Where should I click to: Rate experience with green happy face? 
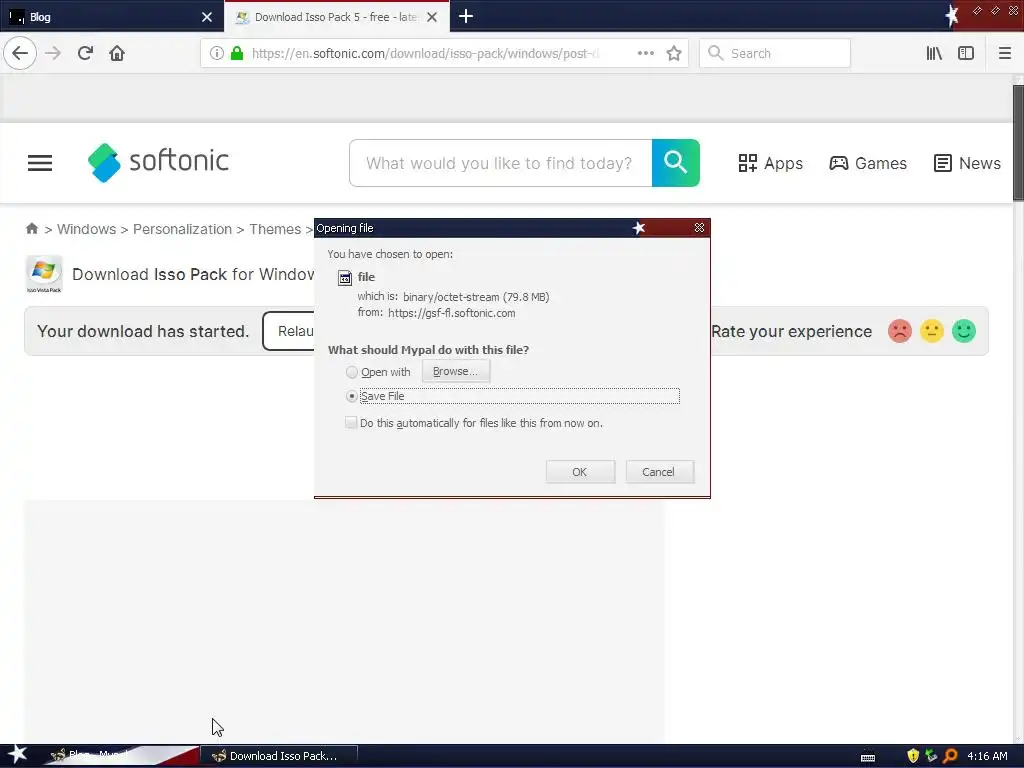coord(964,331)
